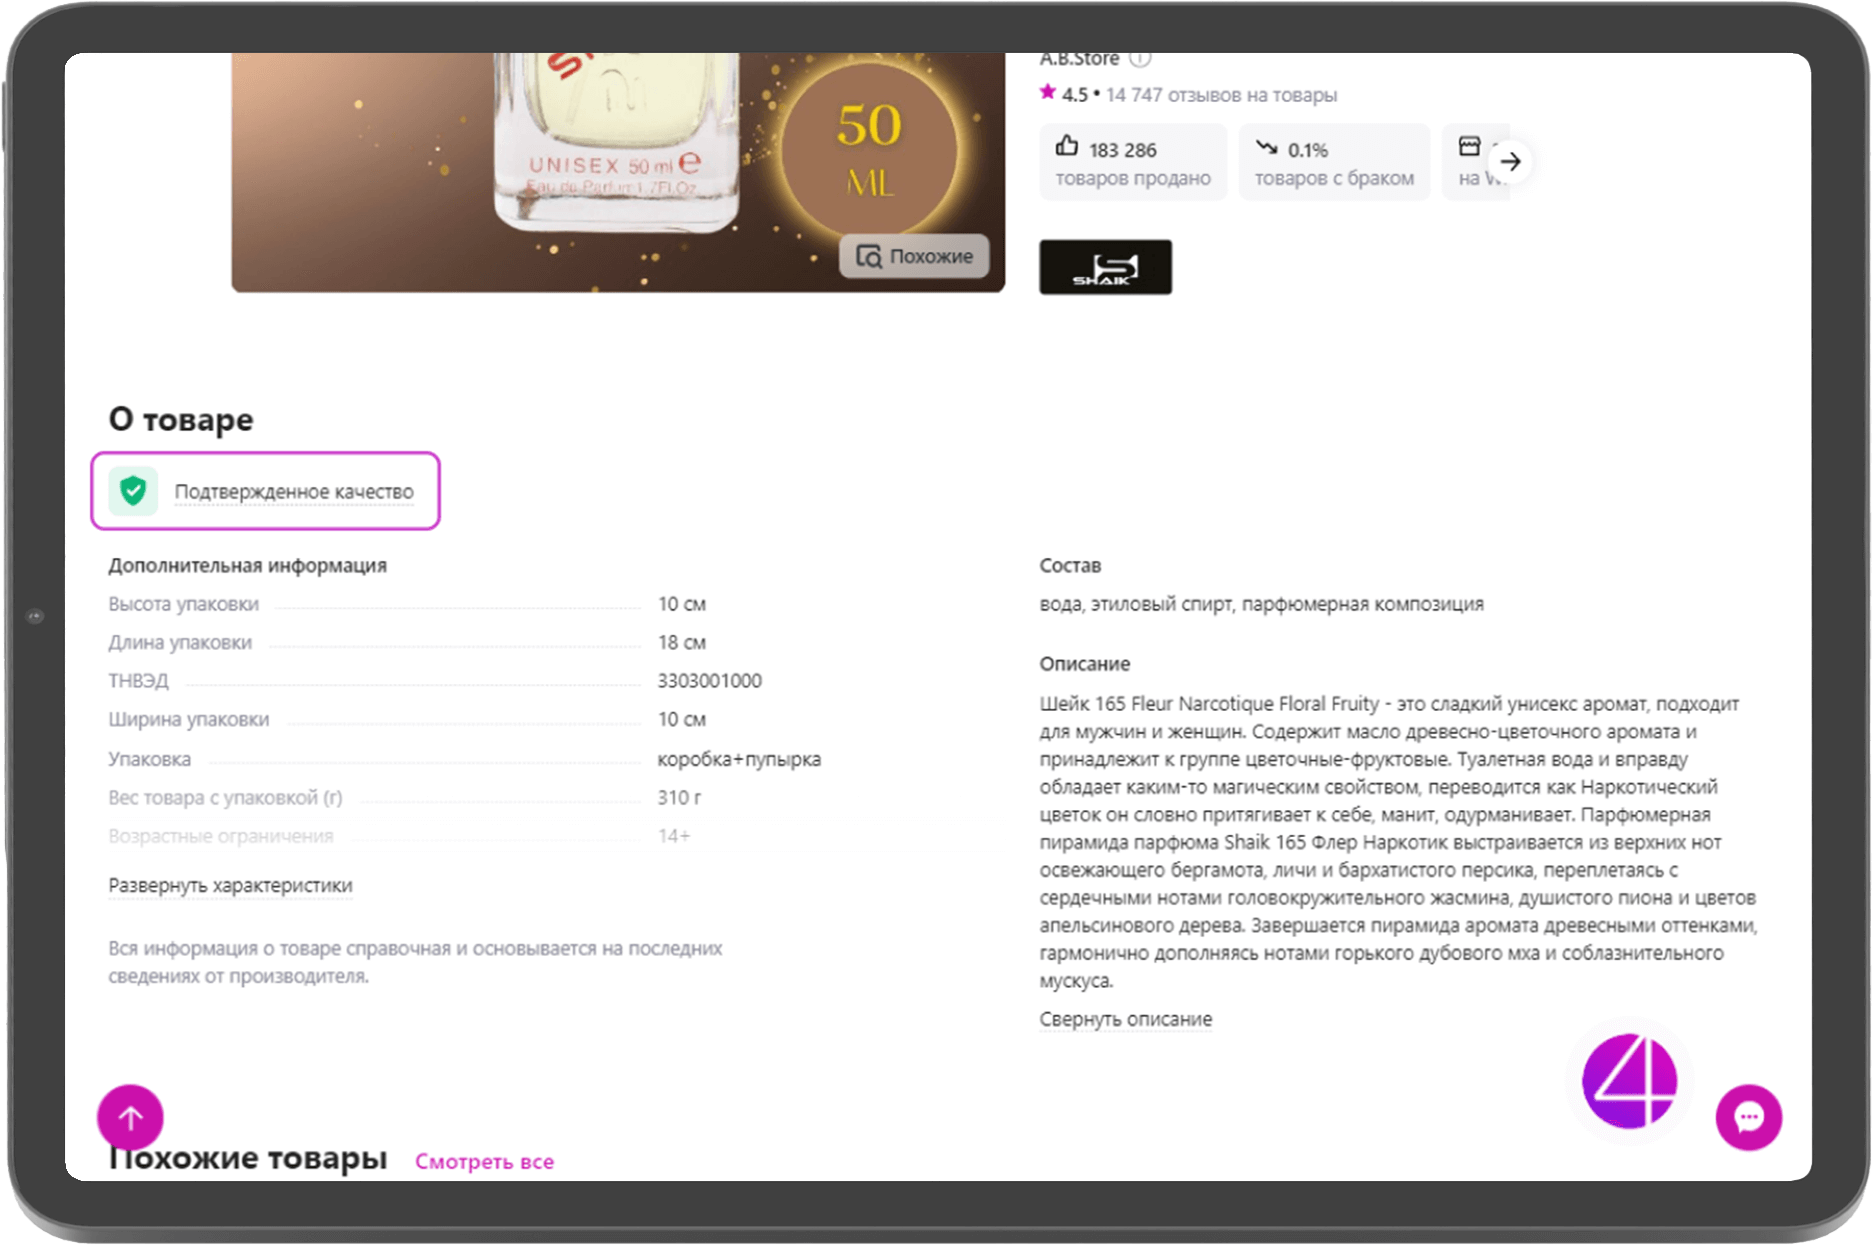Open the Смотреть все link
This screenshot has width=1873, height=1245.
[484, 1161]
